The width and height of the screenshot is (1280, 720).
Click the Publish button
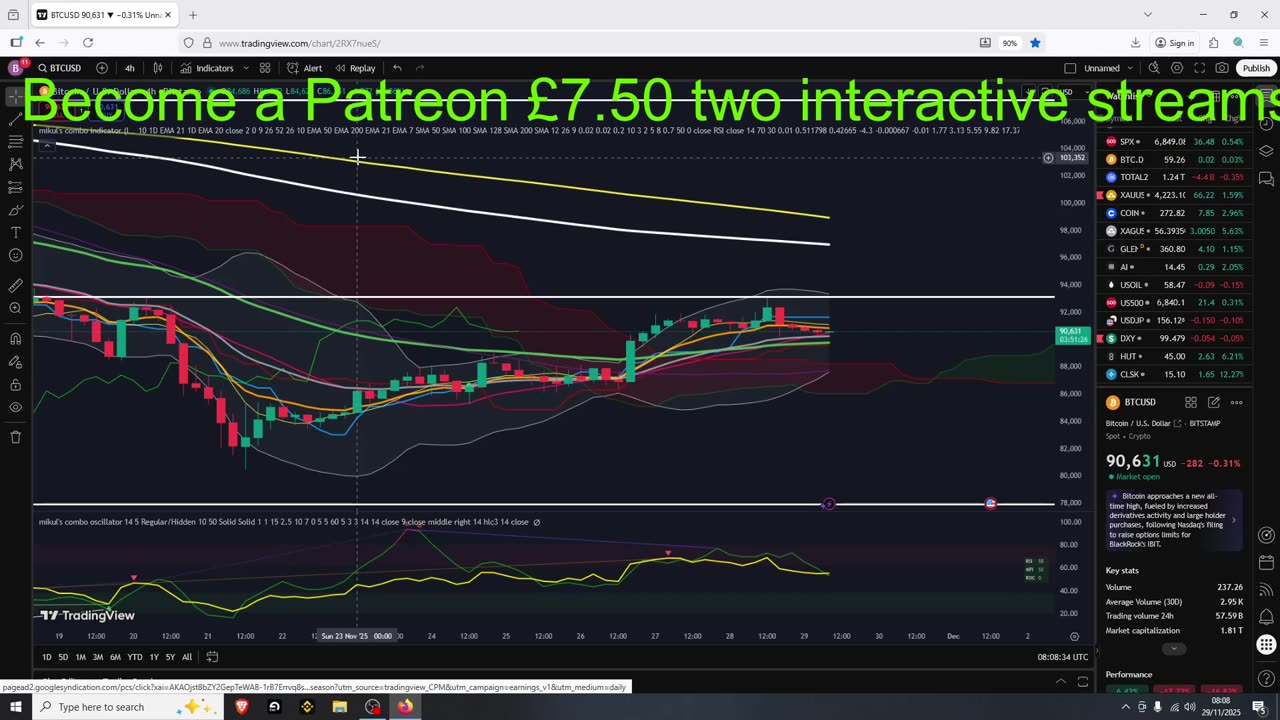point(1256,68)
